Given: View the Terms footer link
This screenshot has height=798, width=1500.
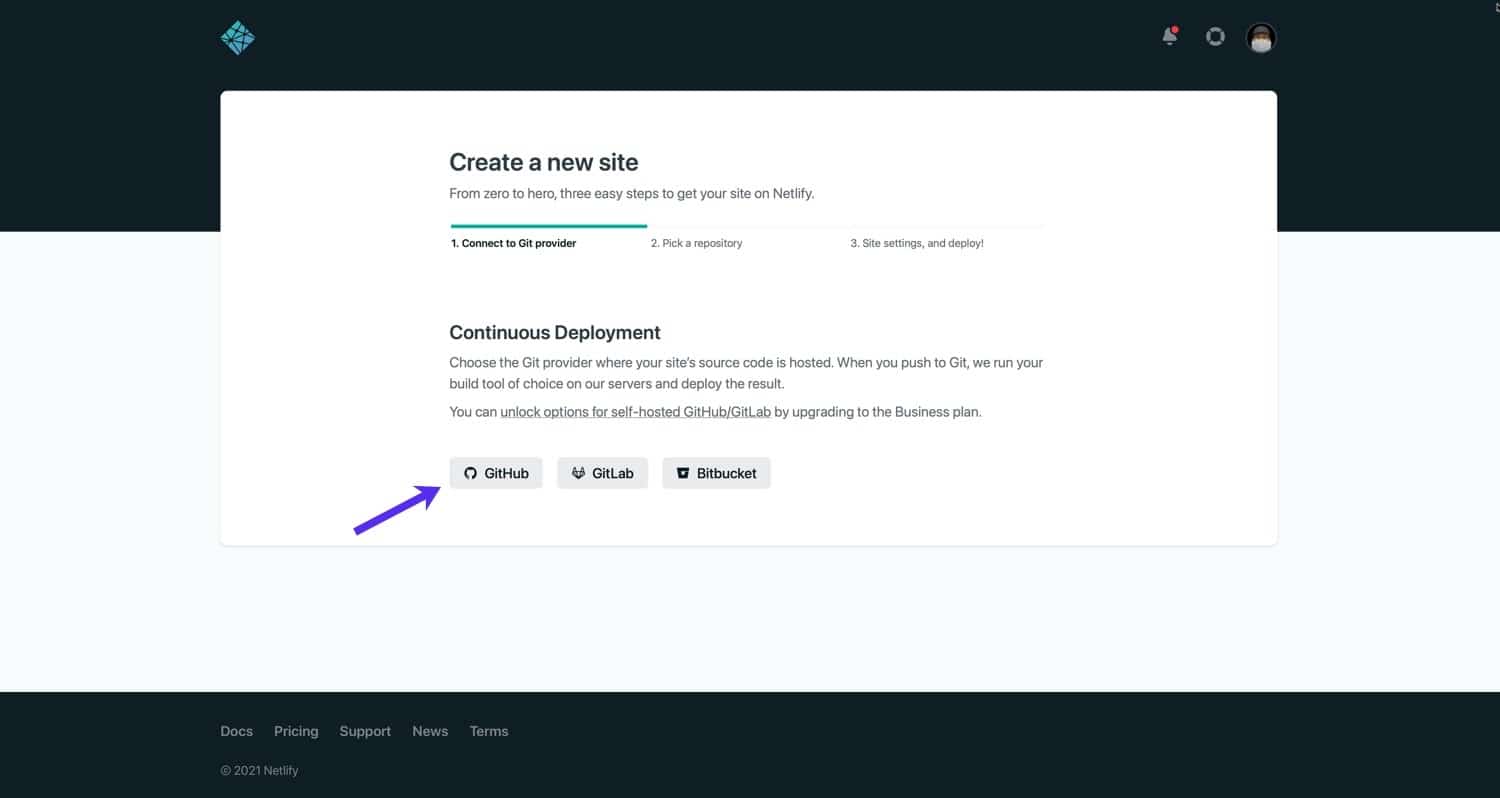Looking at the screenshot, I should (x=489, y=731).
